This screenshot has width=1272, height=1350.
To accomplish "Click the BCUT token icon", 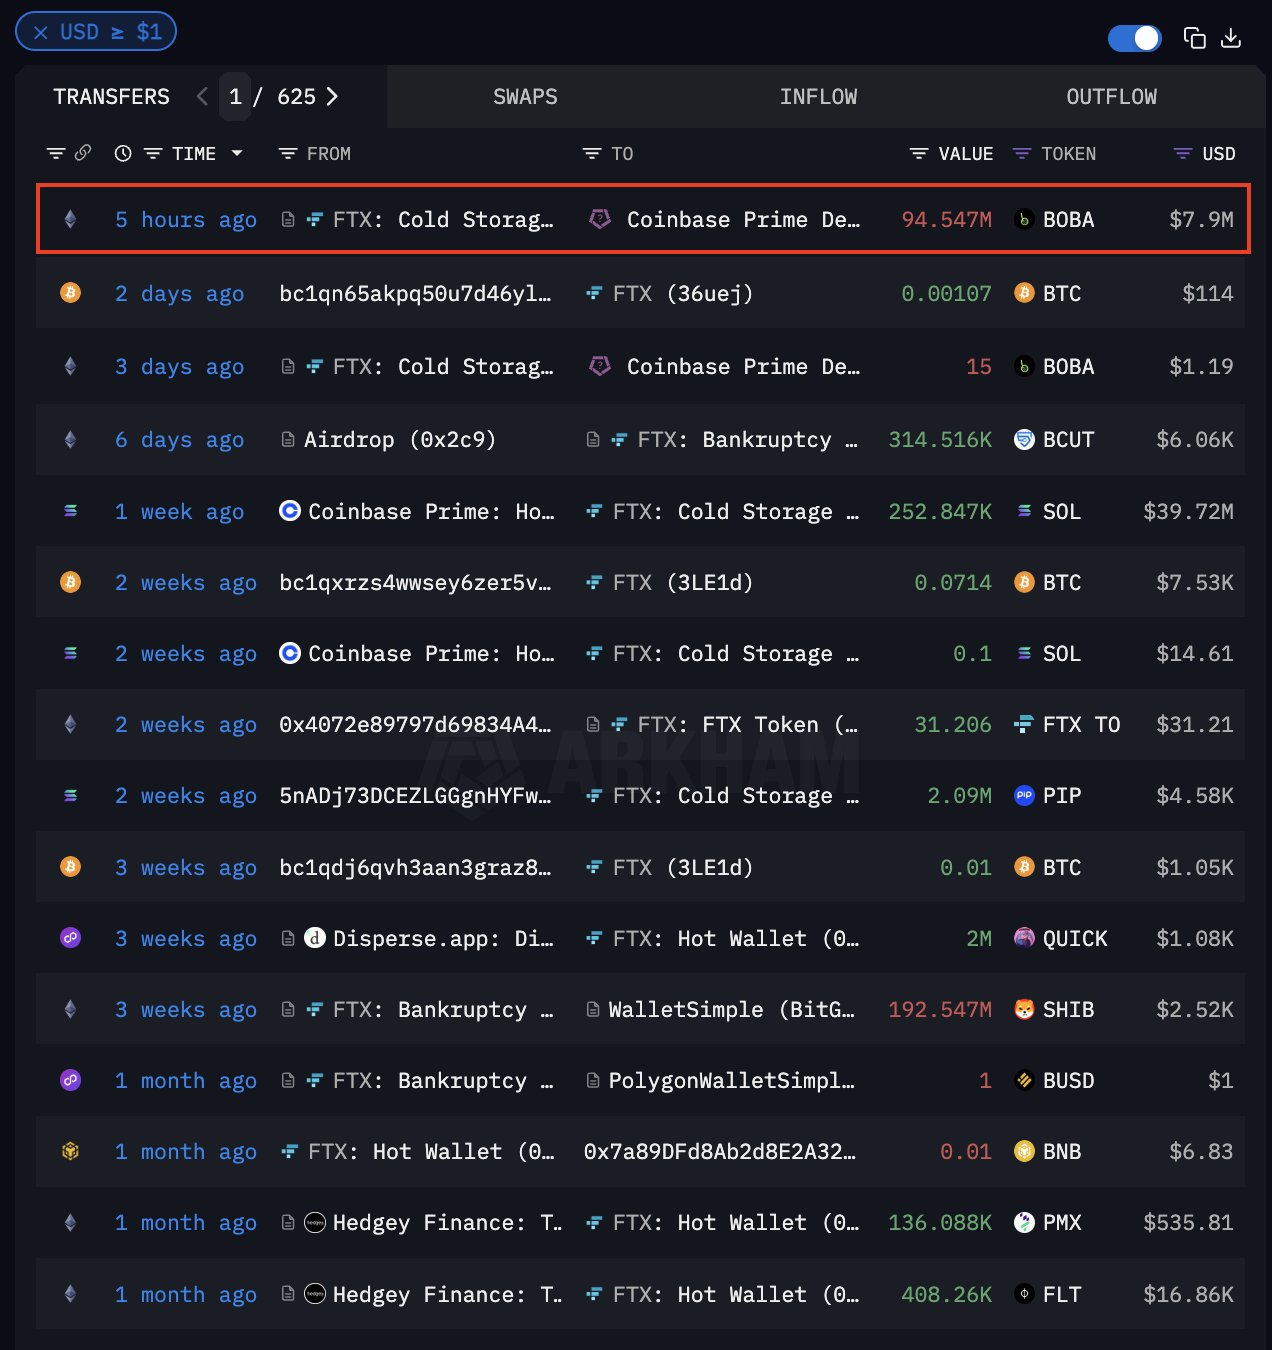I will [1024, 439].
